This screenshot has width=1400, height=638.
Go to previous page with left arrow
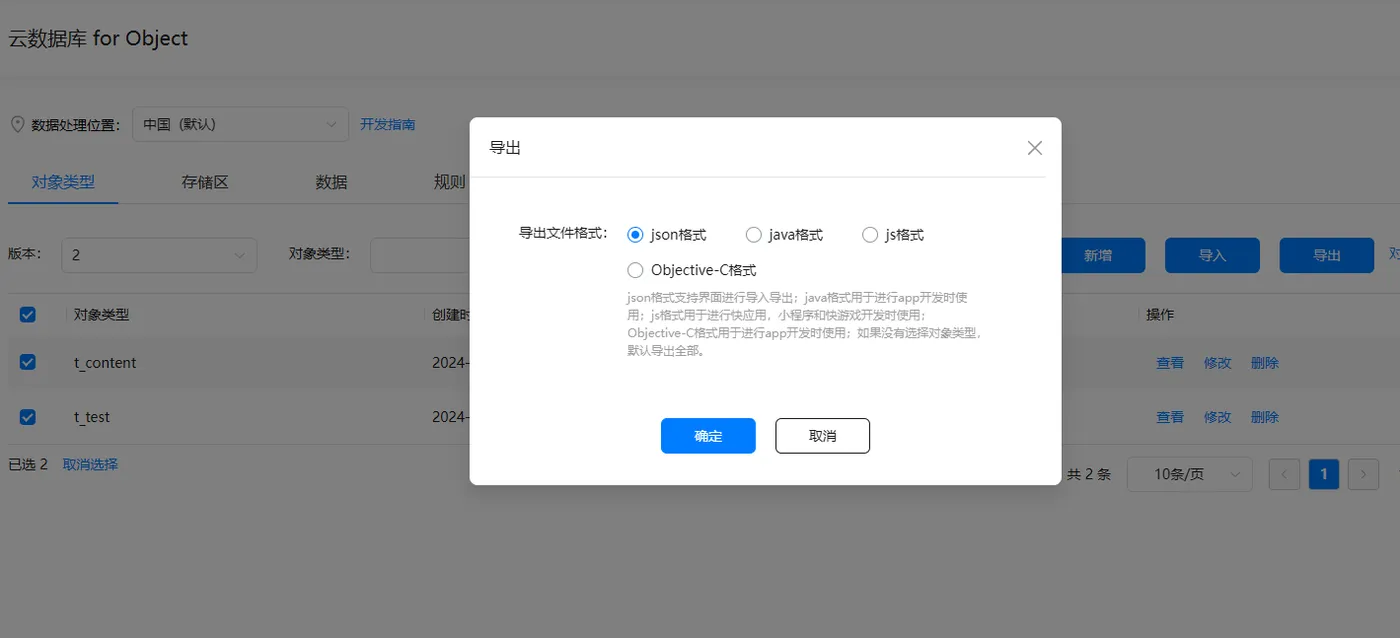coord(1284,474)
